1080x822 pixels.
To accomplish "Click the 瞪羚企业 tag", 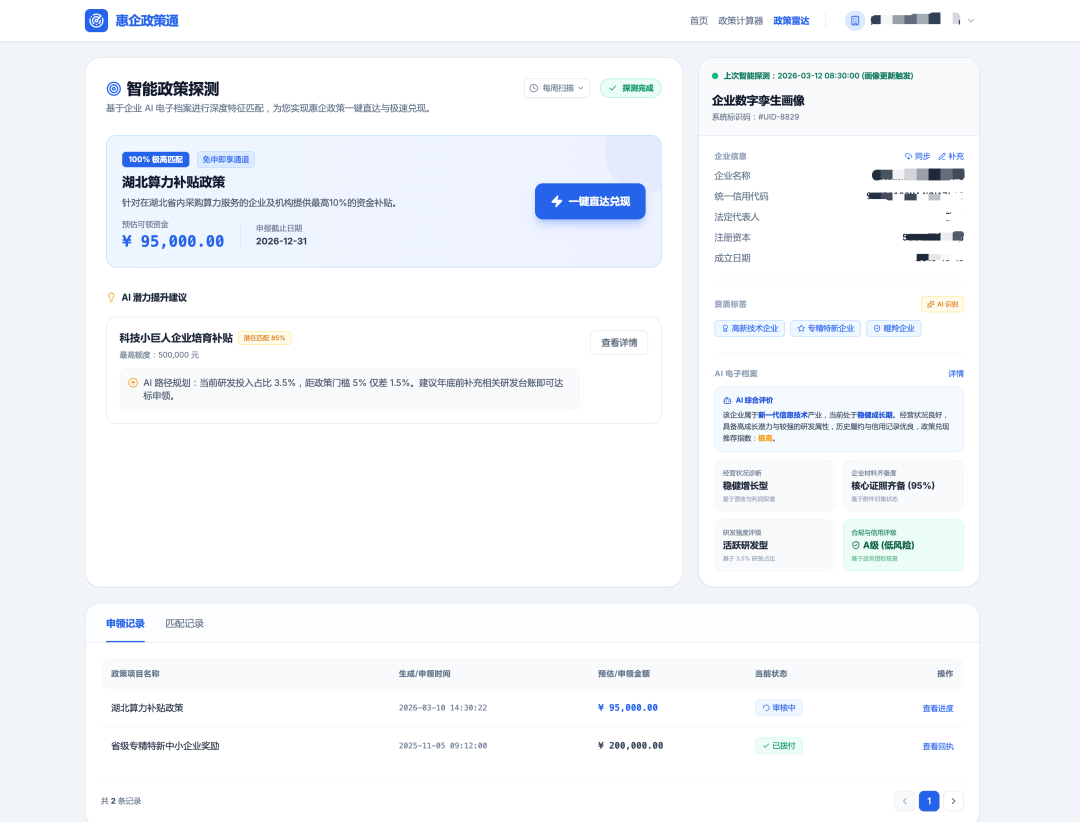I will click(x=893, y=329).
